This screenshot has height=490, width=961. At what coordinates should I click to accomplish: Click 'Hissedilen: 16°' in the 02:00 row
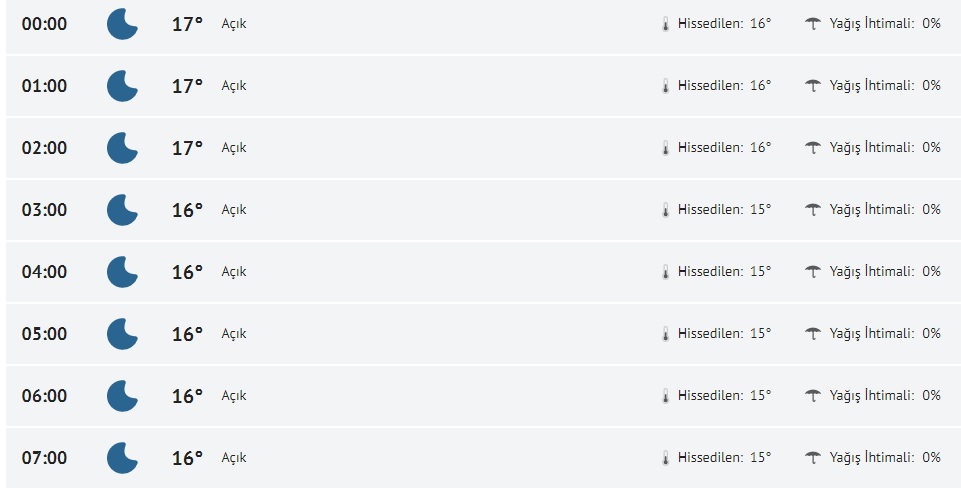[x=724, y=148]
